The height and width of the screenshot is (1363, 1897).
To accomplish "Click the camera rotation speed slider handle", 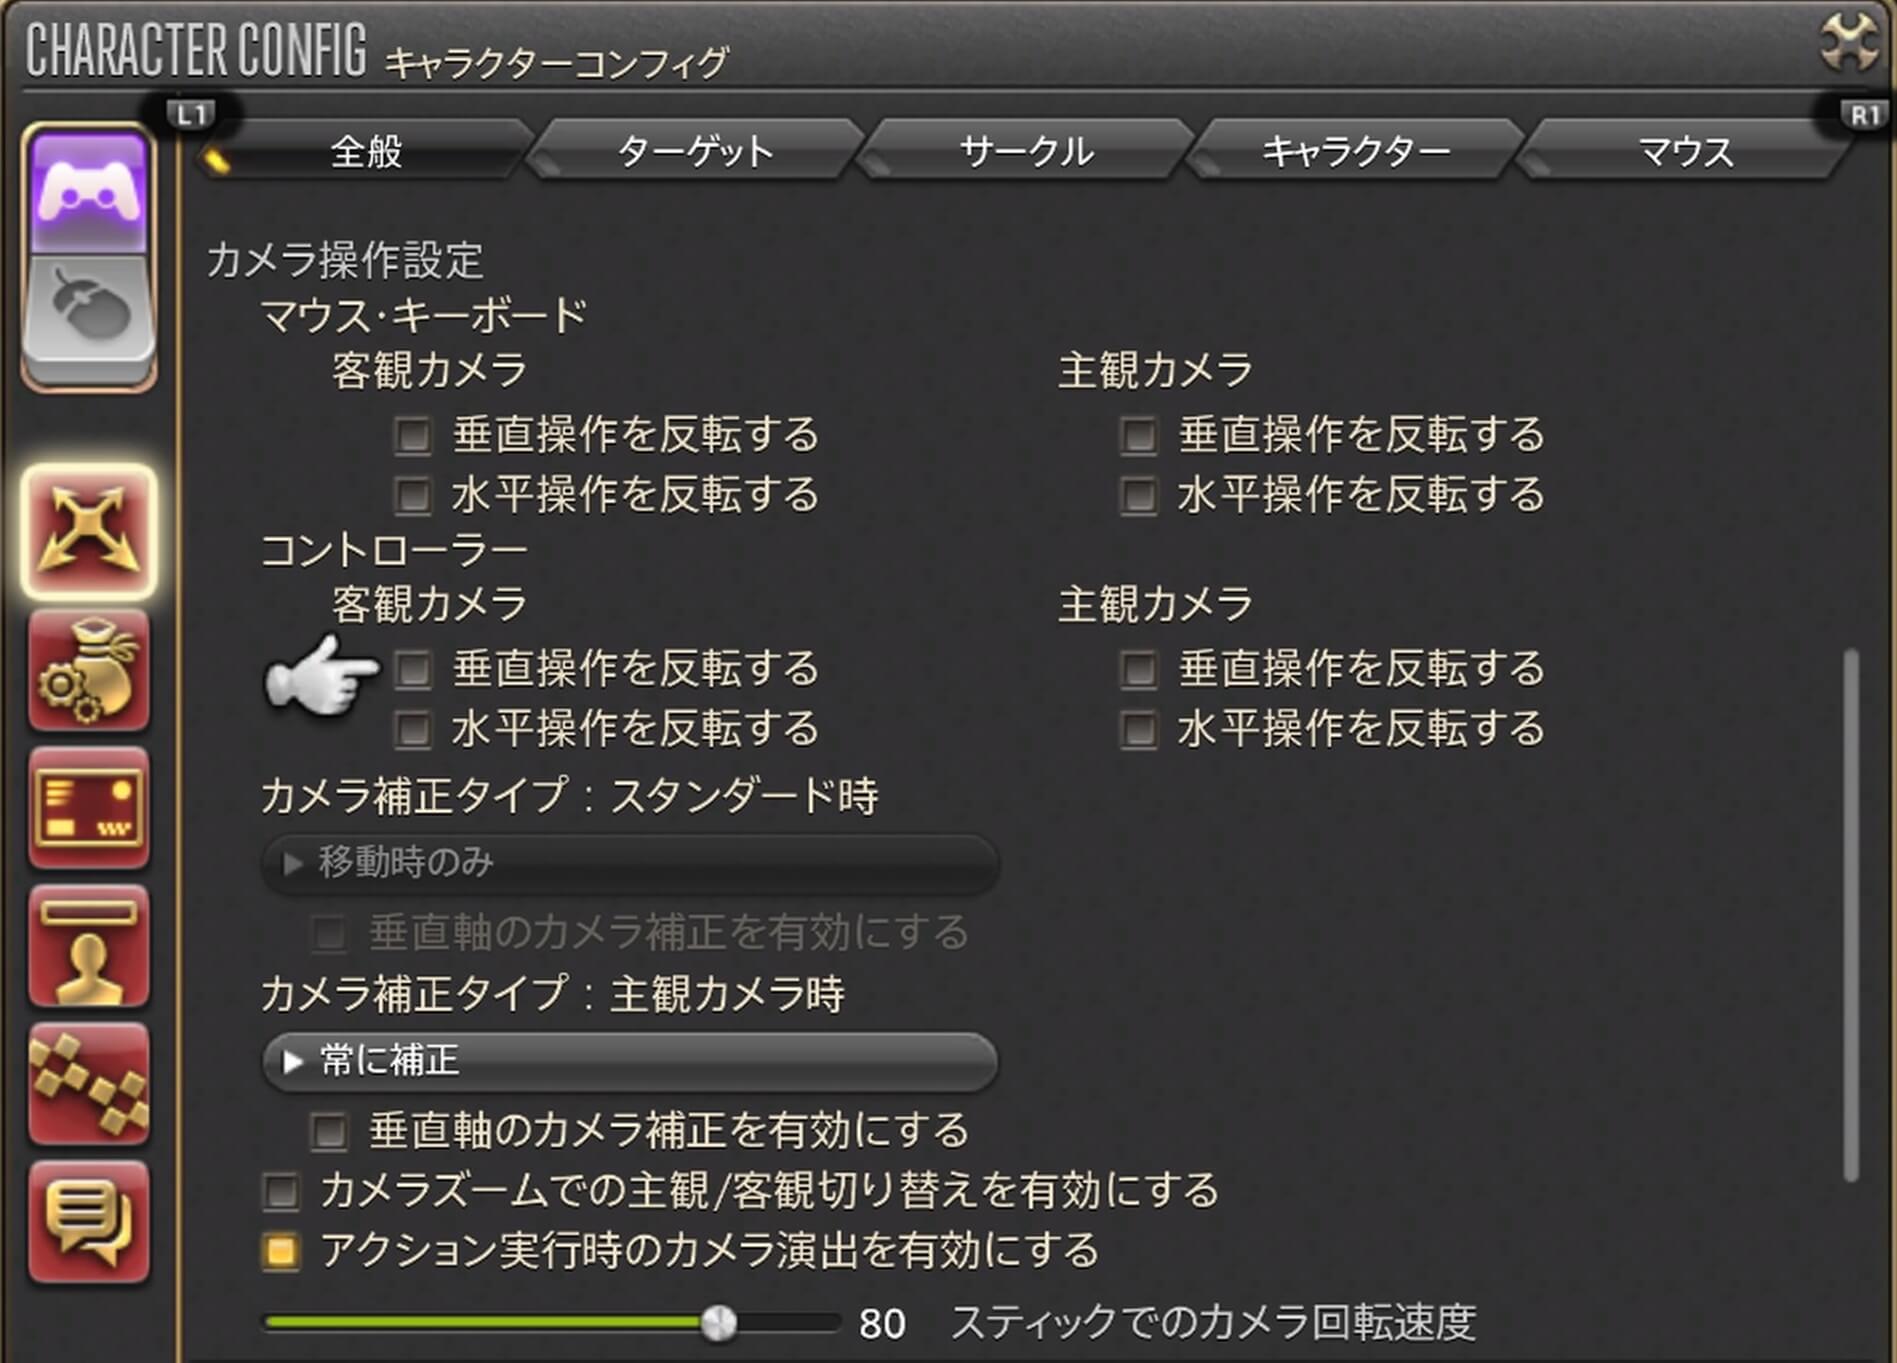I will click(719, 1323).
